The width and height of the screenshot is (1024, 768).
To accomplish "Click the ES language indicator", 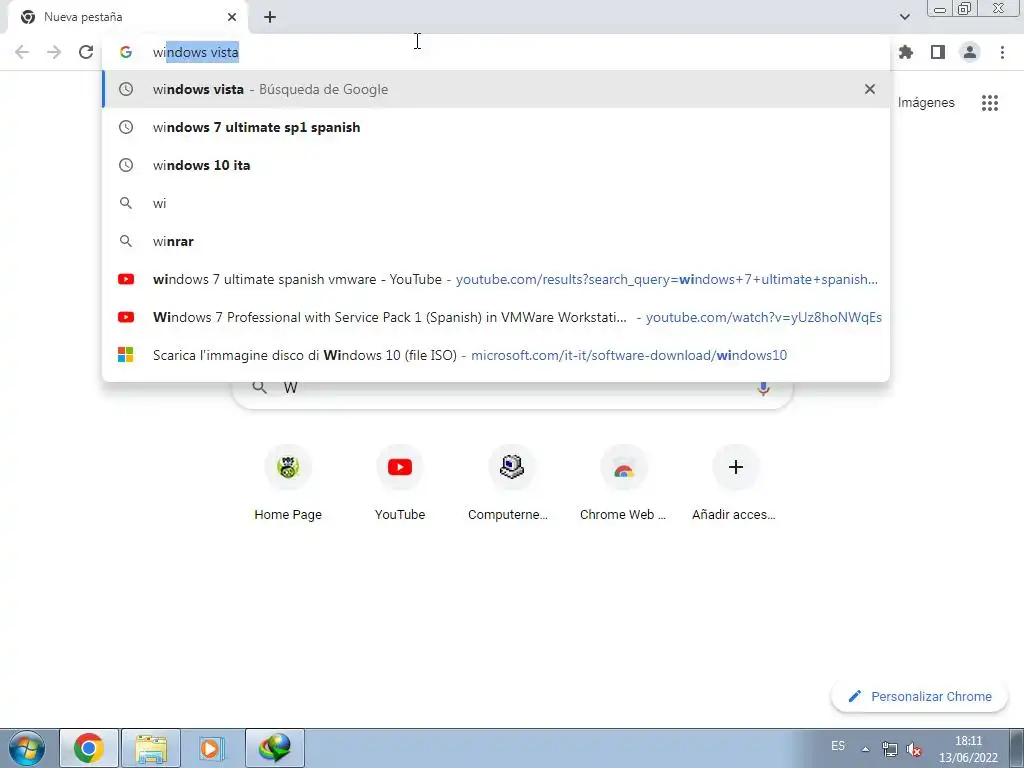I will (x=838, y=746).
